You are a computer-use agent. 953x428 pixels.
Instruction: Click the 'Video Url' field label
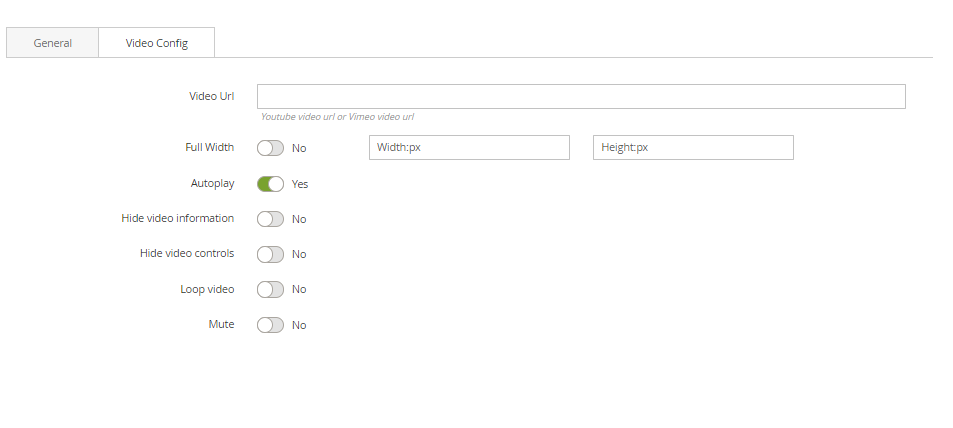211,96
